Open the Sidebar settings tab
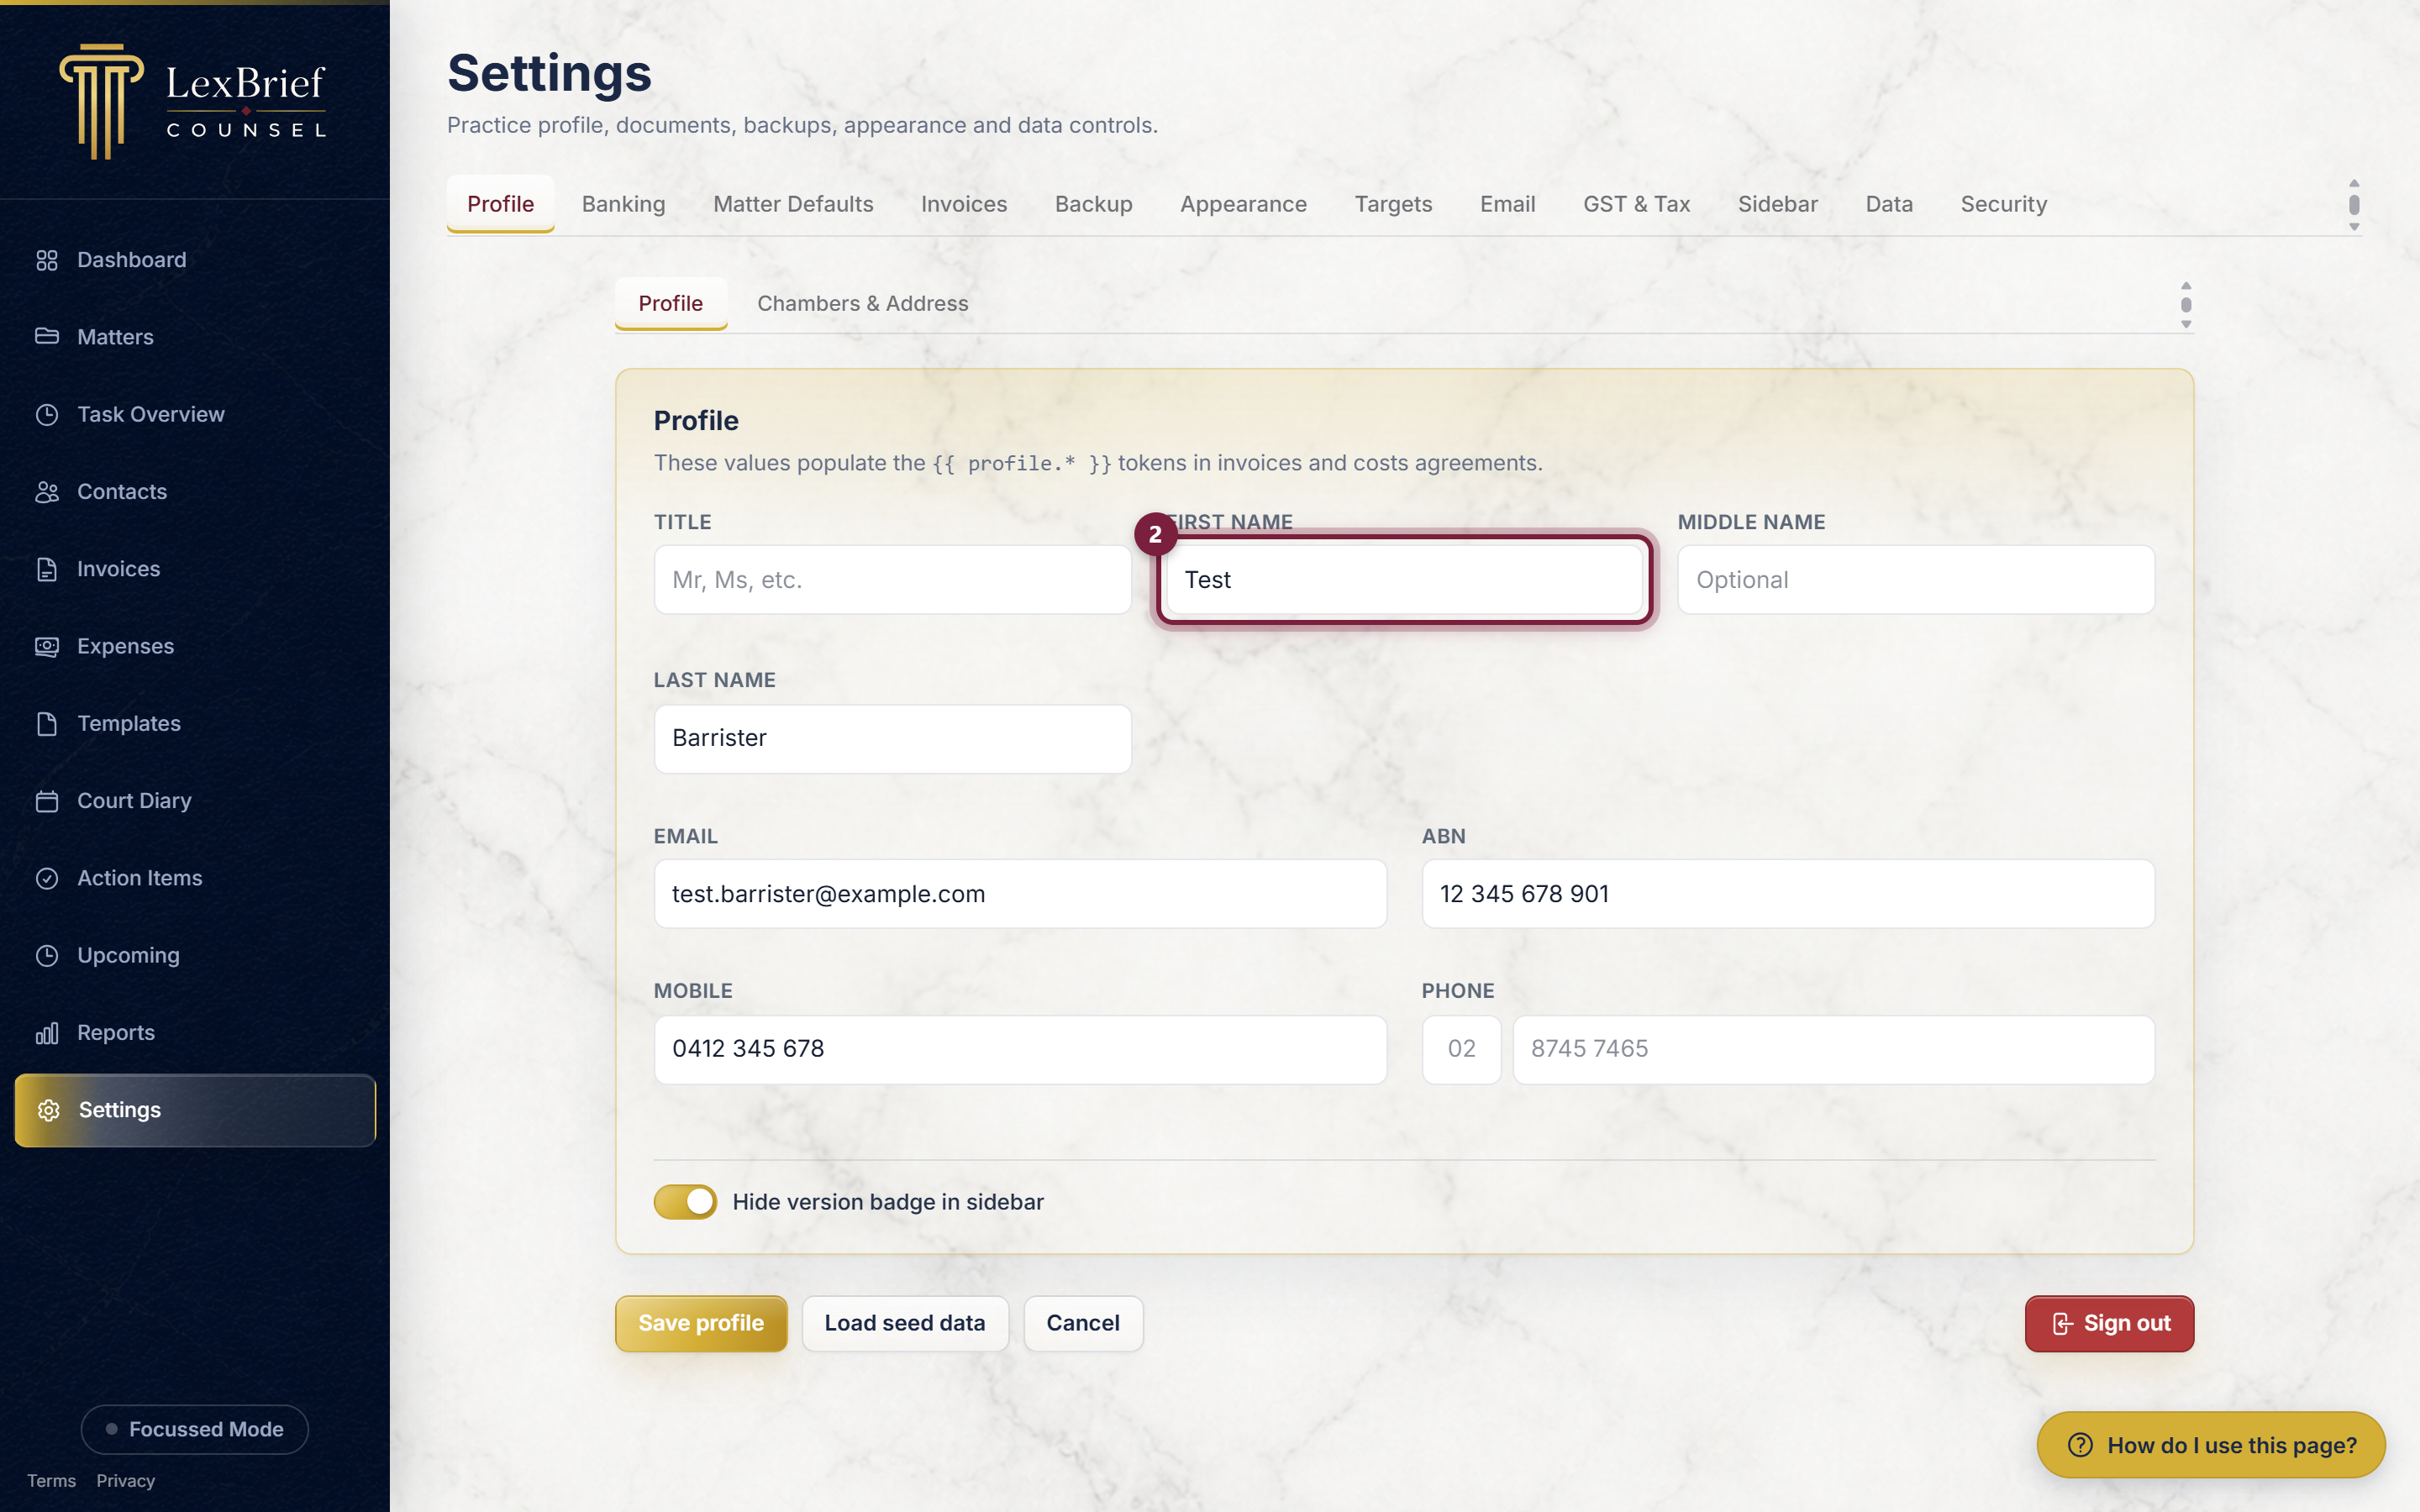 pos(1777,204)
